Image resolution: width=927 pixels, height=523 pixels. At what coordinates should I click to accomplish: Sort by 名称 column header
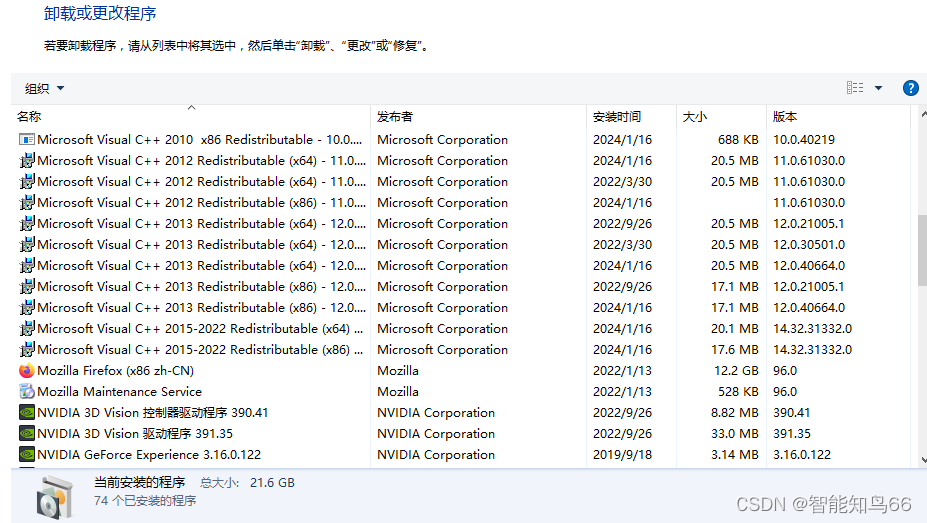191,116
